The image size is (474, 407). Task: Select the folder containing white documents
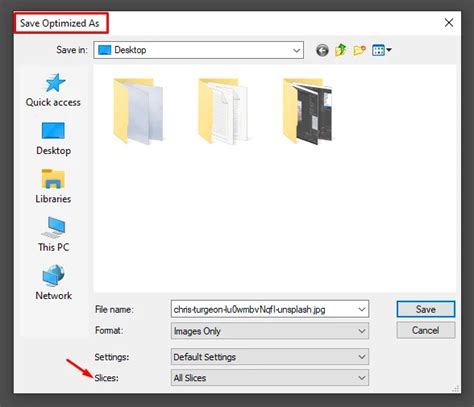pos(223,111)
